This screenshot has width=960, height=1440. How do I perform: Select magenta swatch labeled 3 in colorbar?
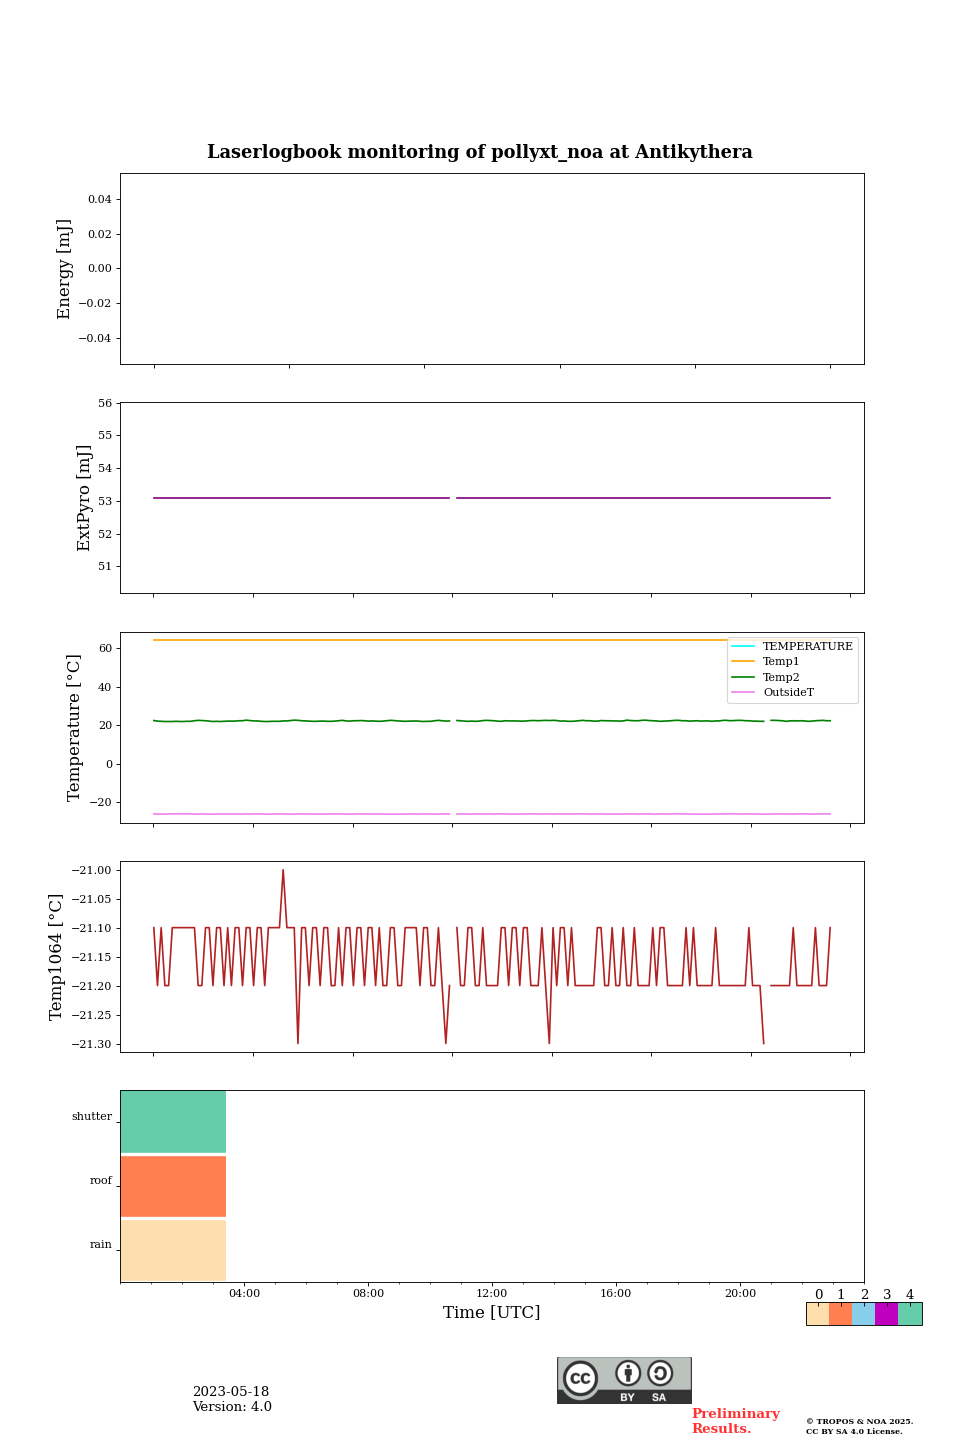click(x=887, y=1314)
